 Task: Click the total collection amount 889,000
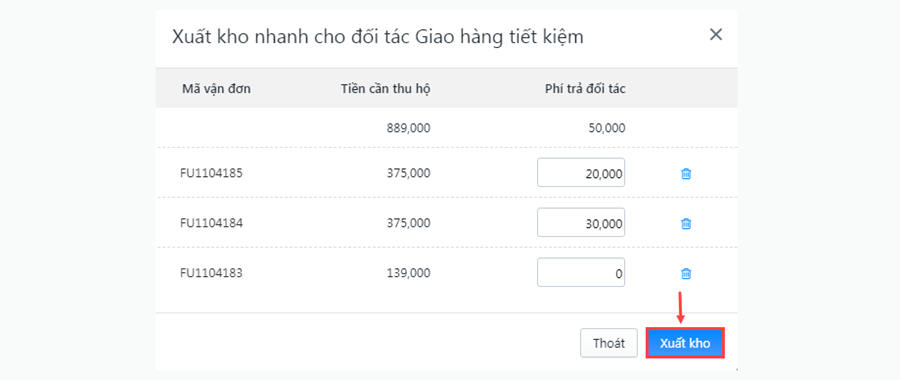409,127
